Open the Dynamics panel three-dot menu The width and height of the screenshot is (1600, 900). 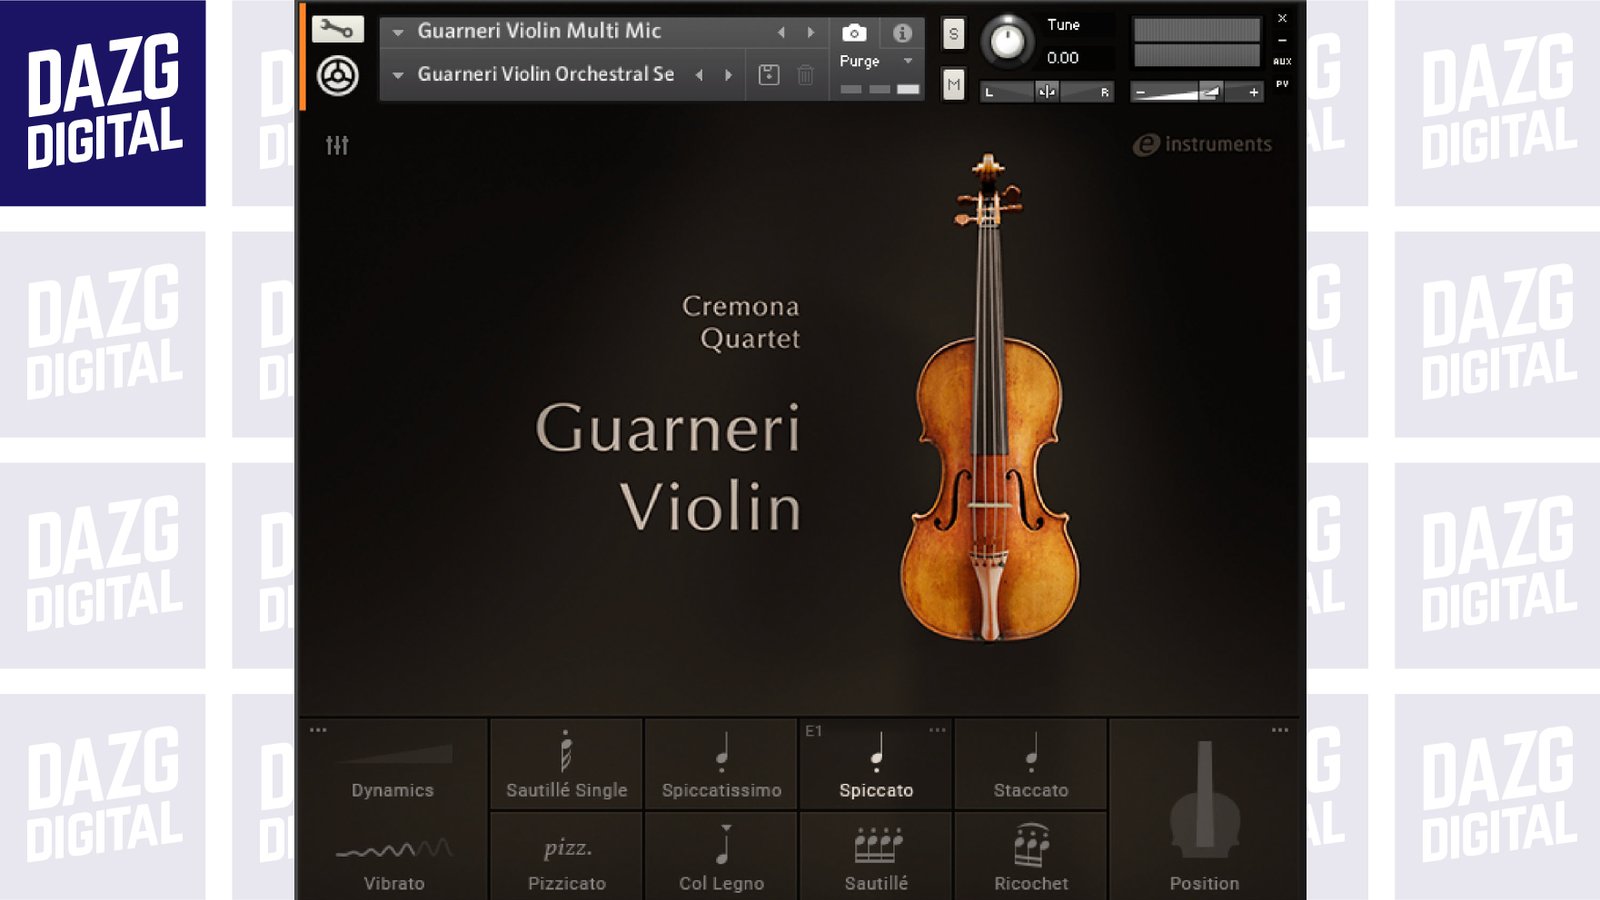(x=318, y=730)
